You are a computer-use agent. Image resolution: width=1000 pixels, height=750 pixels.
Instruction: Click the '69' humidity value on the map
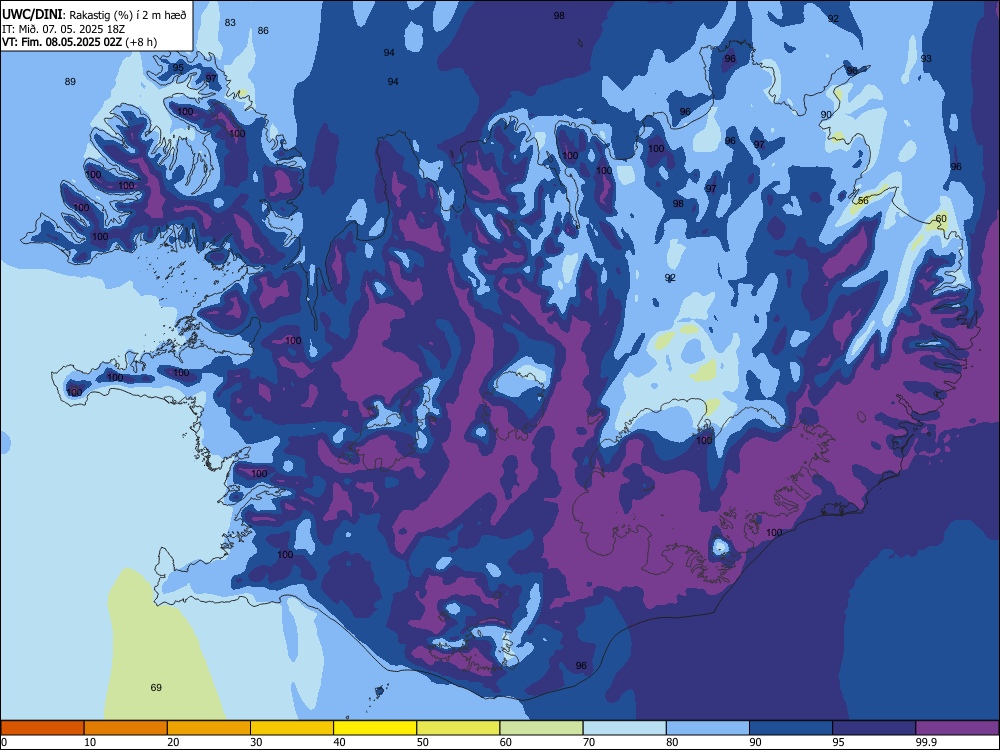156,688
